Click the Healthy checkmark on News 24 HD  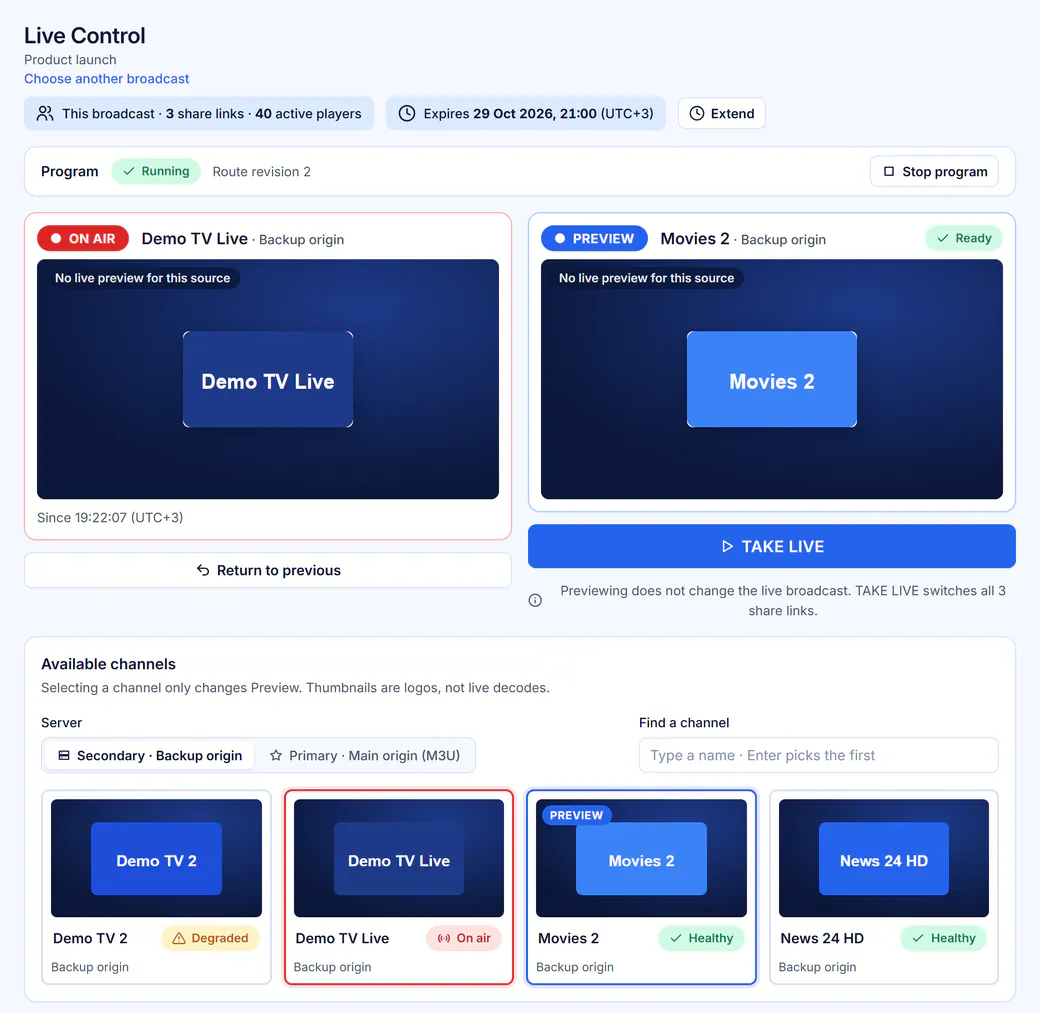click(918, 939)
